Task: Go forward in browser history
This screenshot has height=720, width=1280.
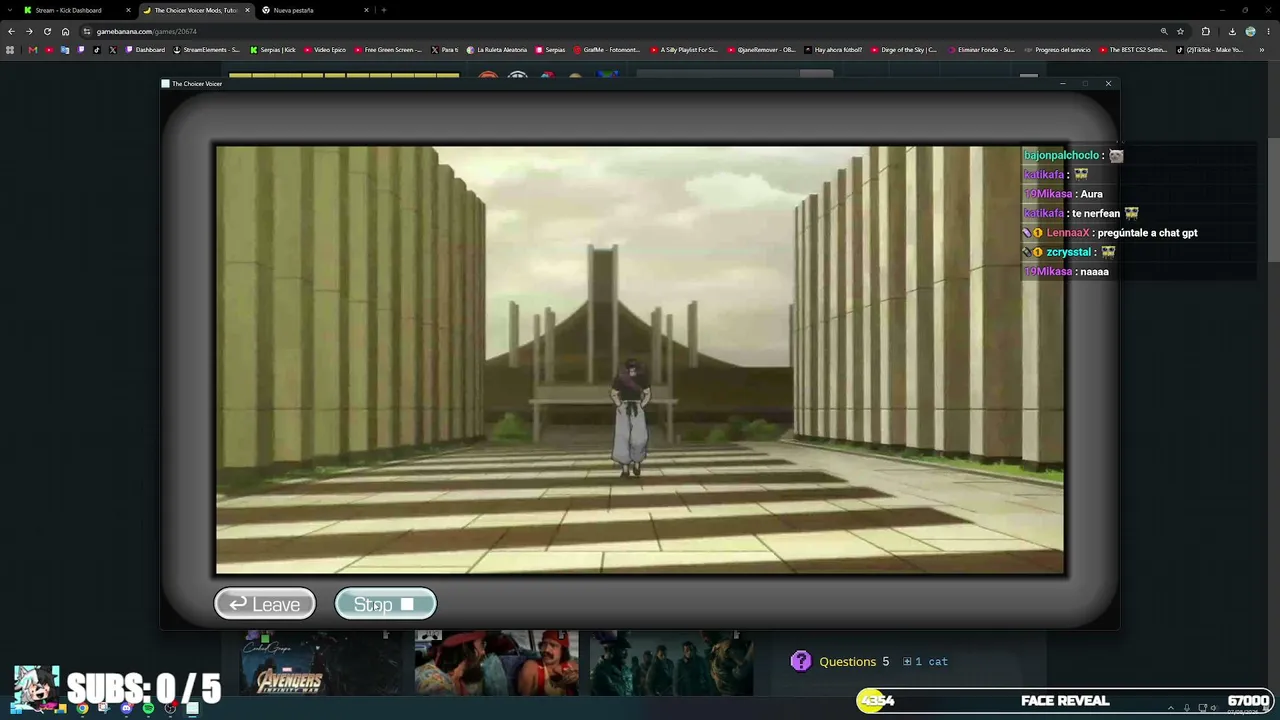Action: click(x=29, y=31)
